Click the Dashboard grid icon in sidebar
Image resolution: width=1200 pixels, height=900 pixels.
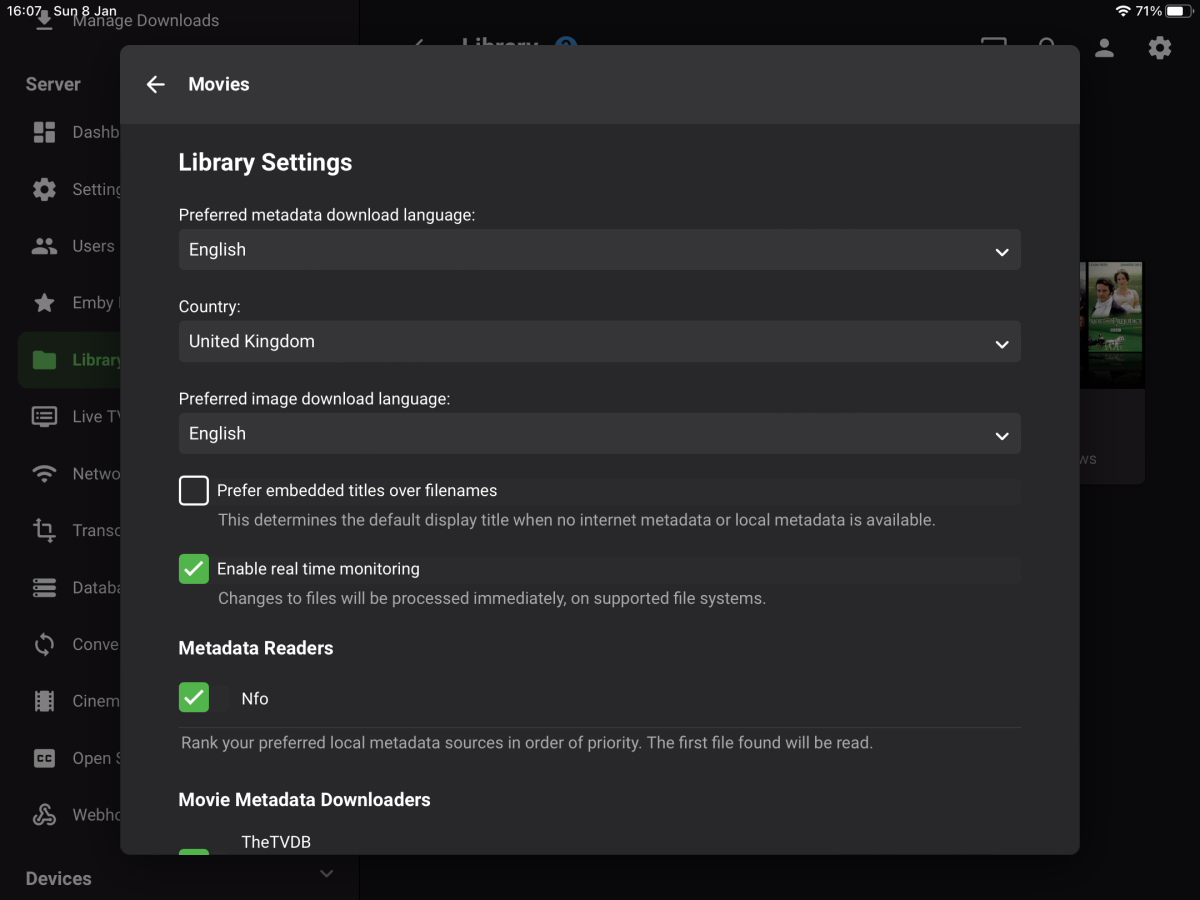click(45, 132)
